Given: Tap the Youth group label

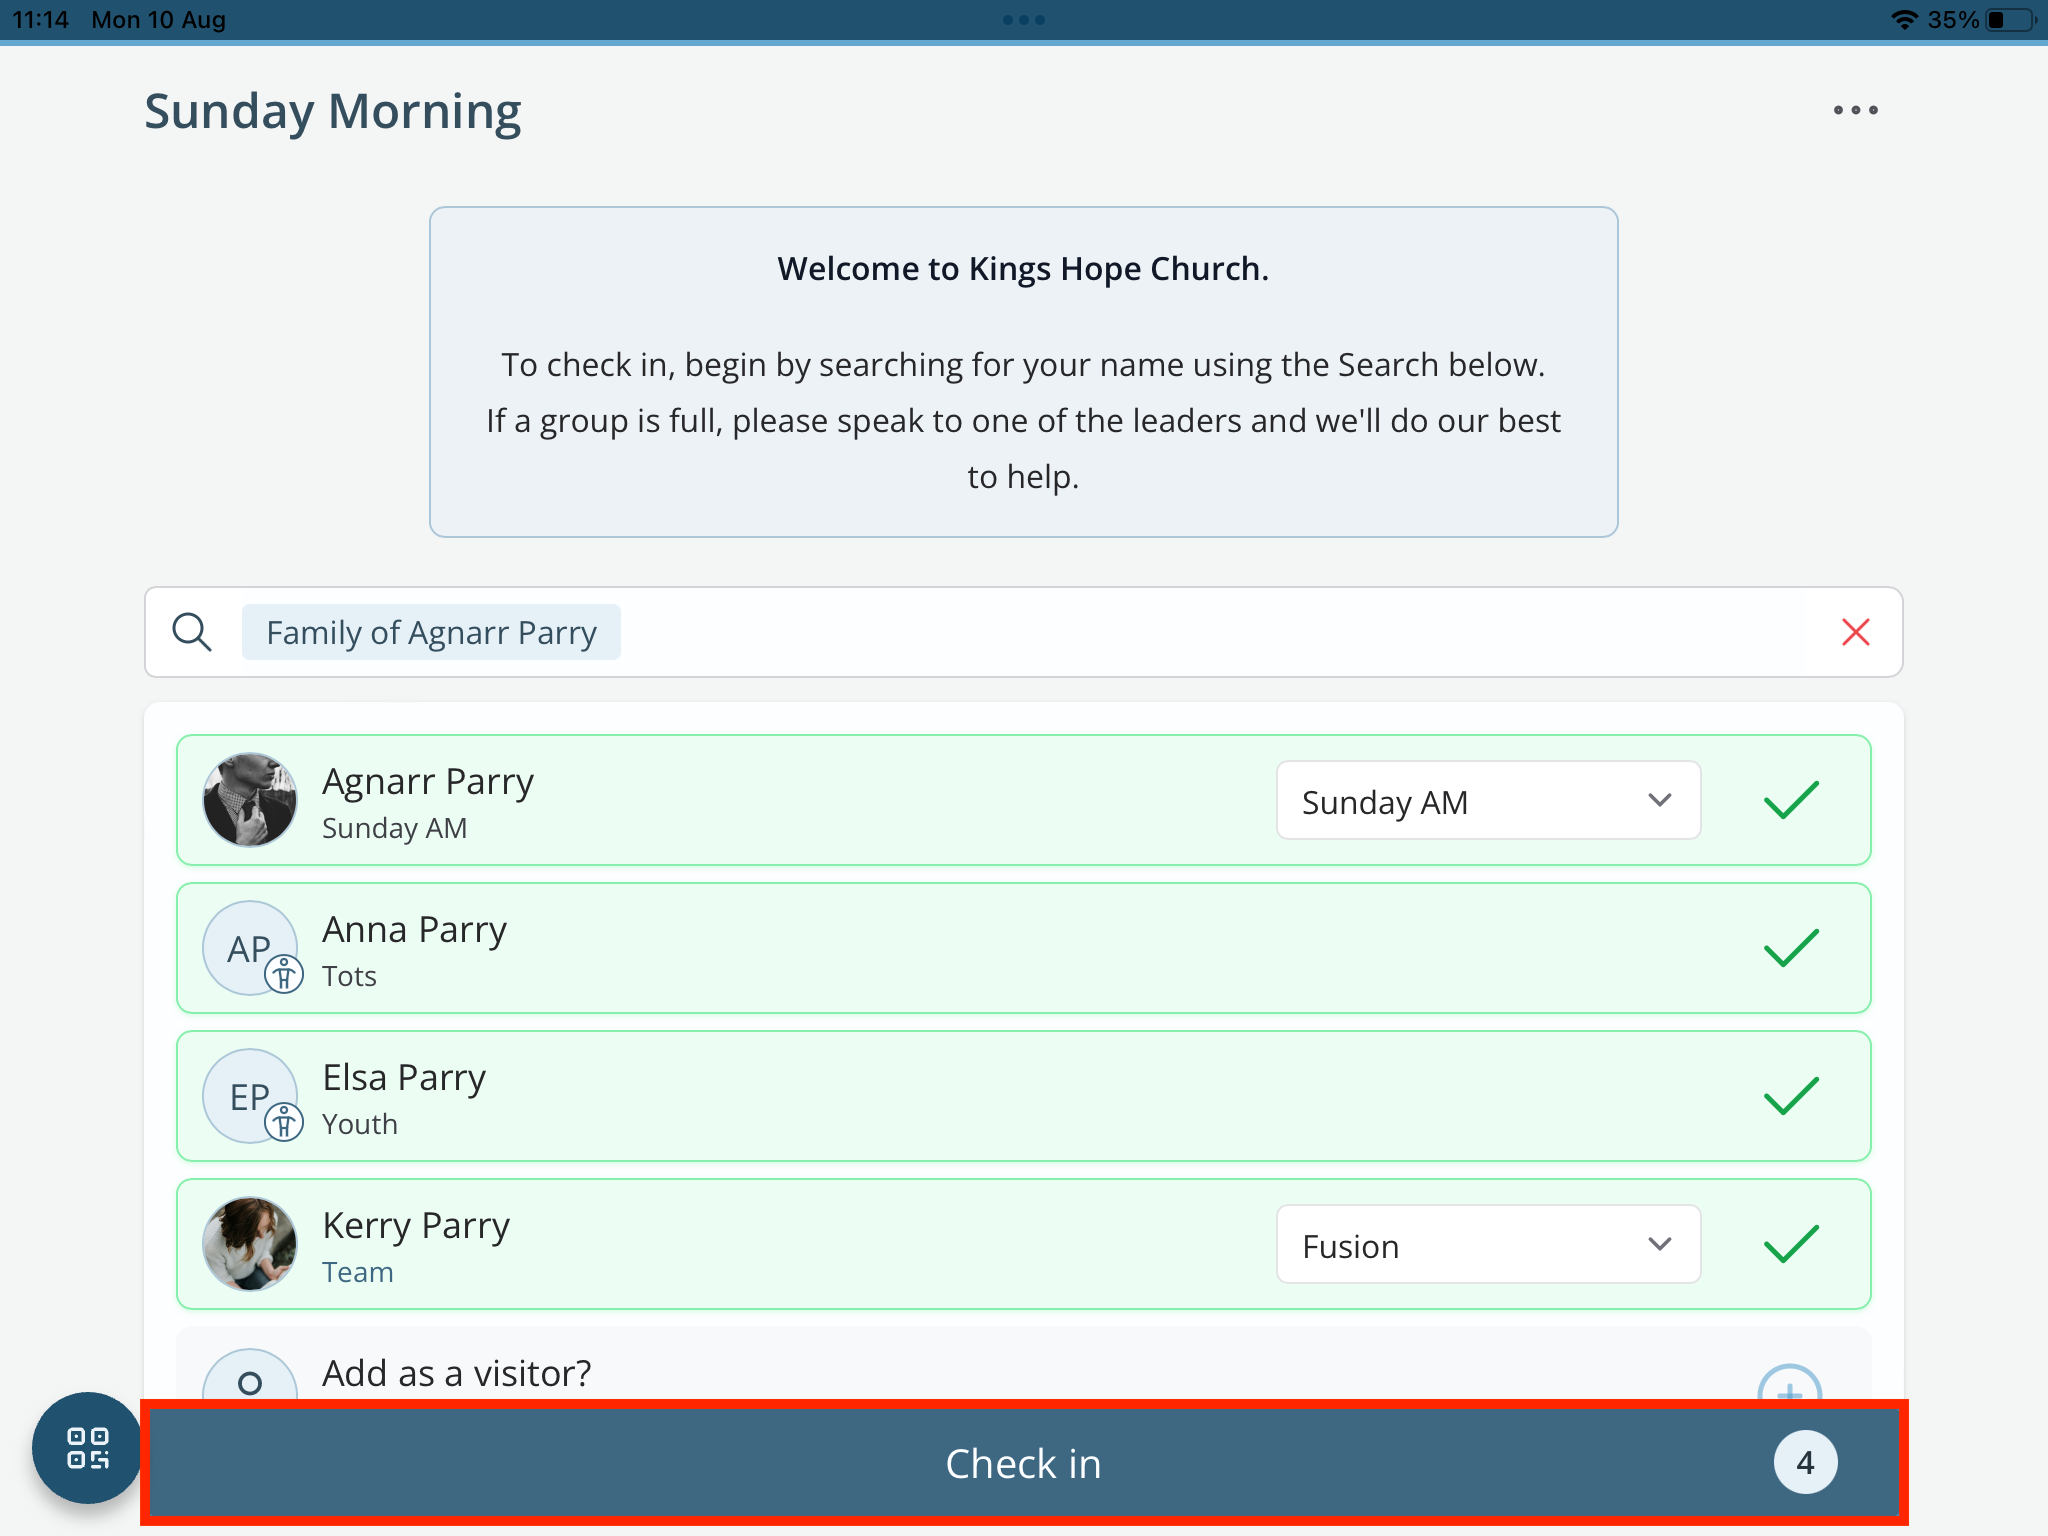Looking at the screenshot, I should coord(360,1124).
